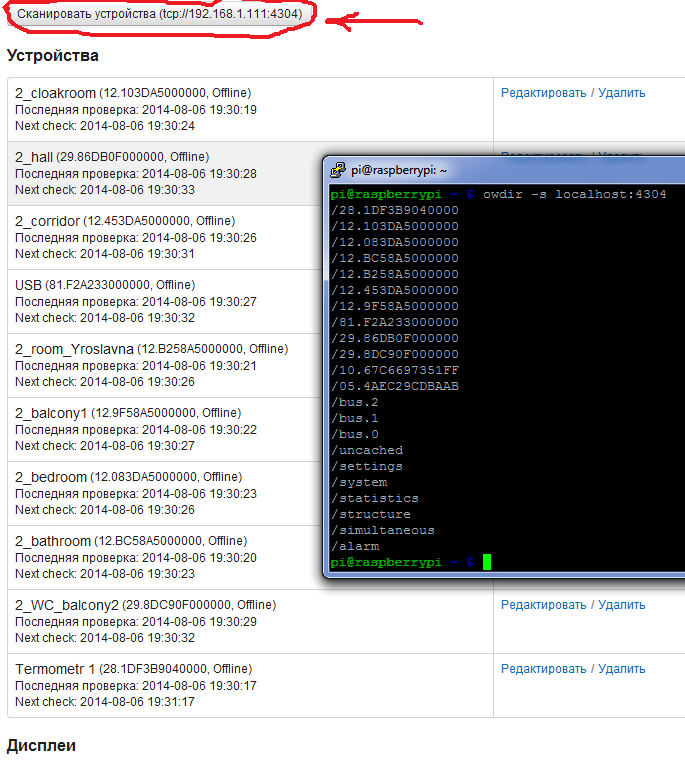Image resolution: width=685 pixels, height=761 pixels.
Task: Select the 2_hall device name
Action: pyautogui.click(x=33, y=157)
